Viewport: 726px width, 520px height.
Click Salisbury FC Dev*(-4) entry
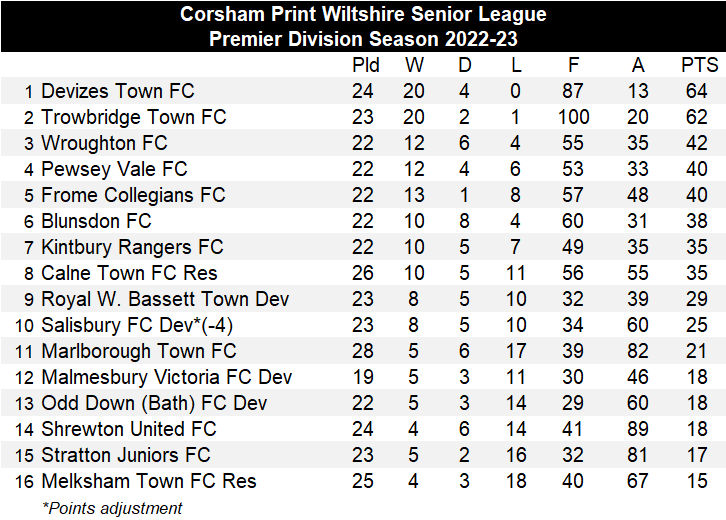tap(137, 325)
